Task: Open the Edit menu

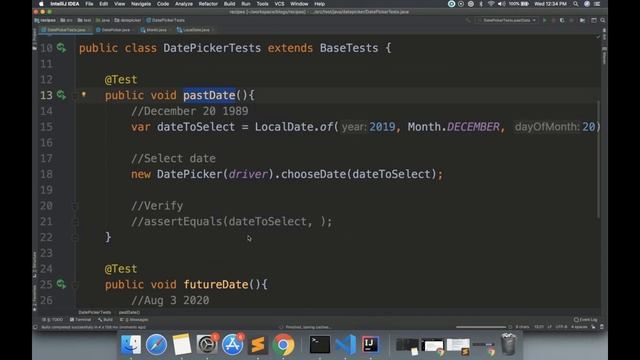Action: click(104, 4)
